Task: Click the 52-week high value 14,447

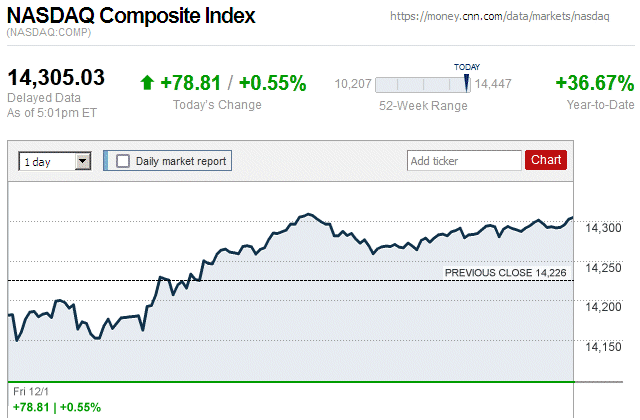Action: pyautogui.click(x=492, y=85)
